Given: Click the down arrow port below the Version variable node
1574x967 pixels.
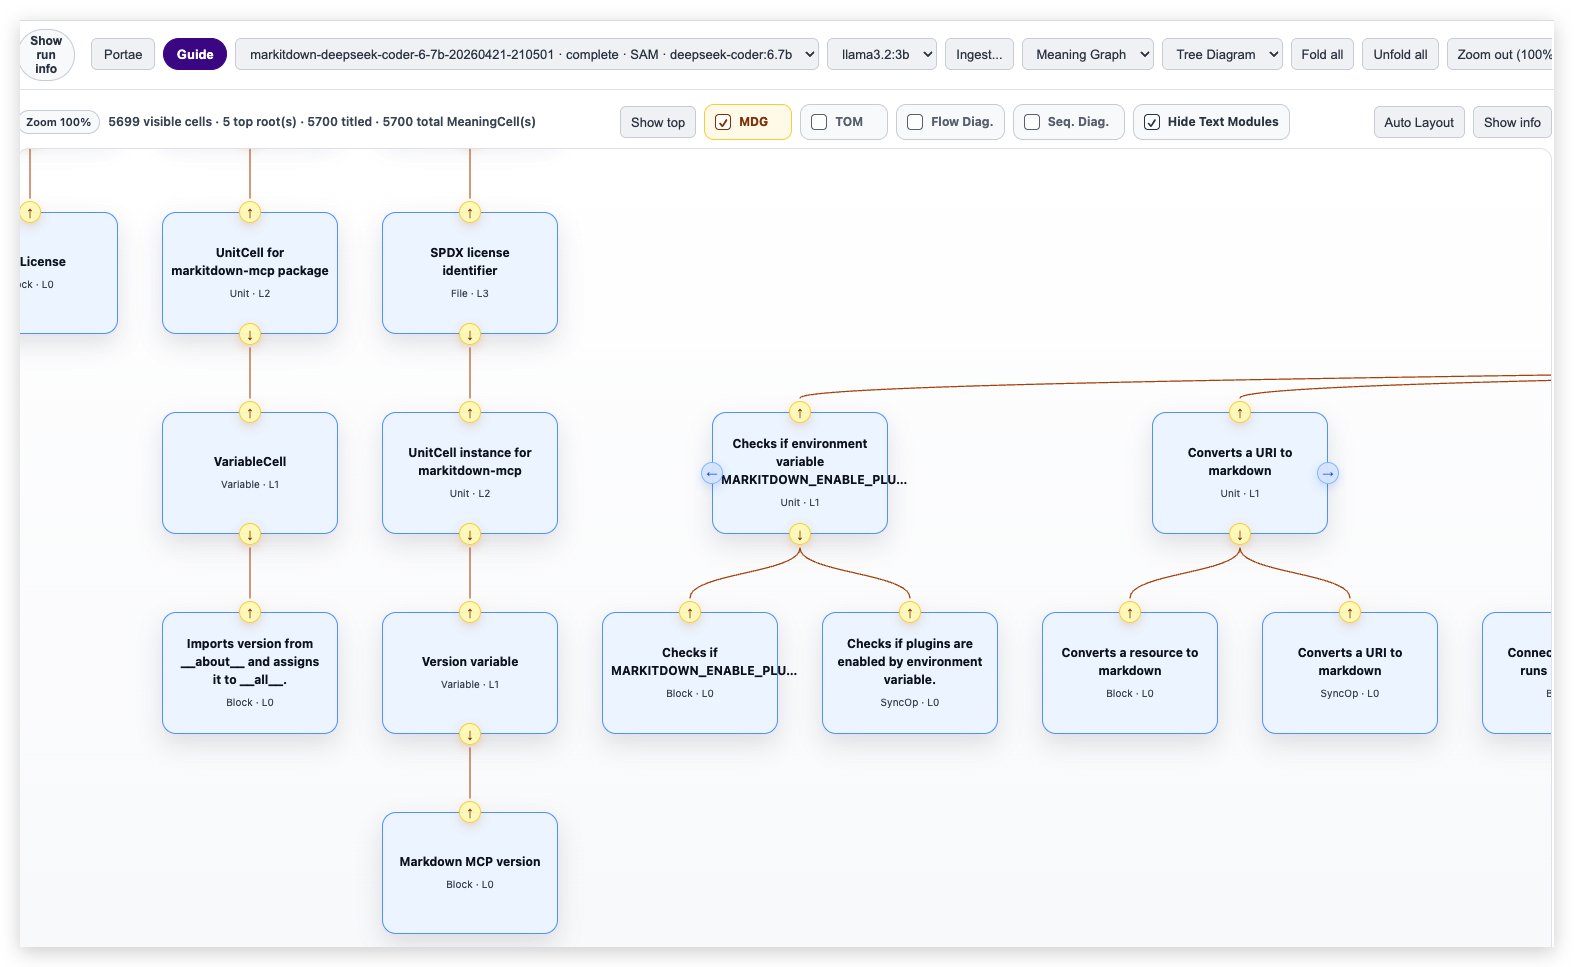Looking at the screenshot, I should click(x=470, y=734).
